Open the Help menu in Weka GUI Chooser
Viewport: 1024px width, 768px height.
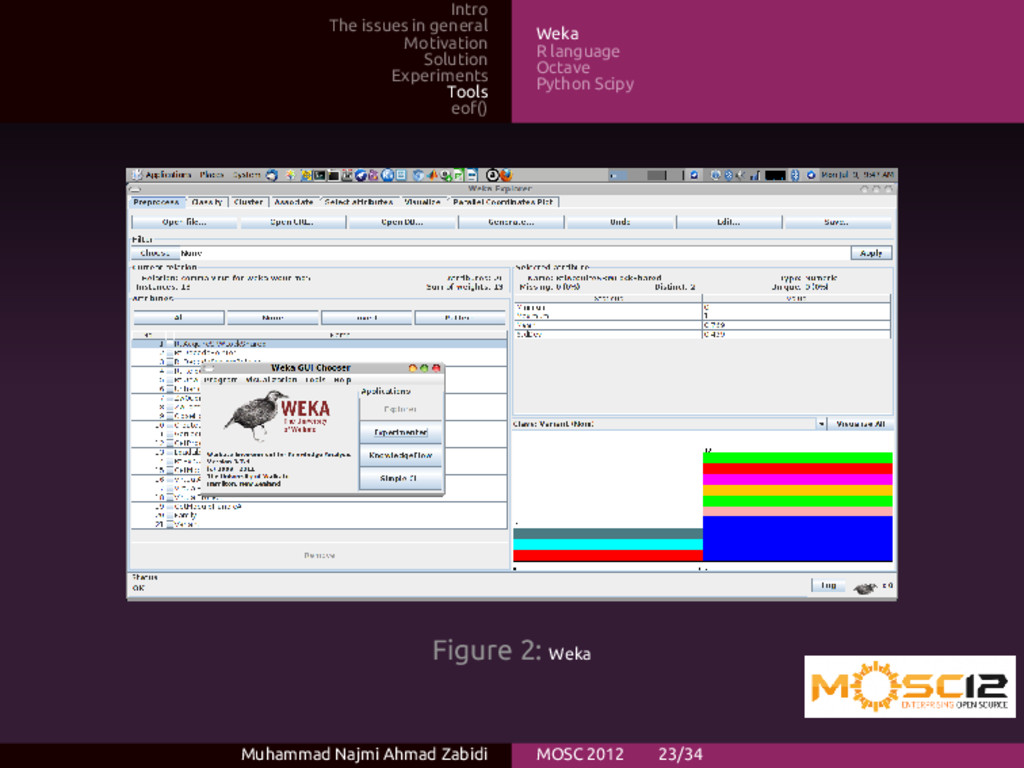coord(342,379)
